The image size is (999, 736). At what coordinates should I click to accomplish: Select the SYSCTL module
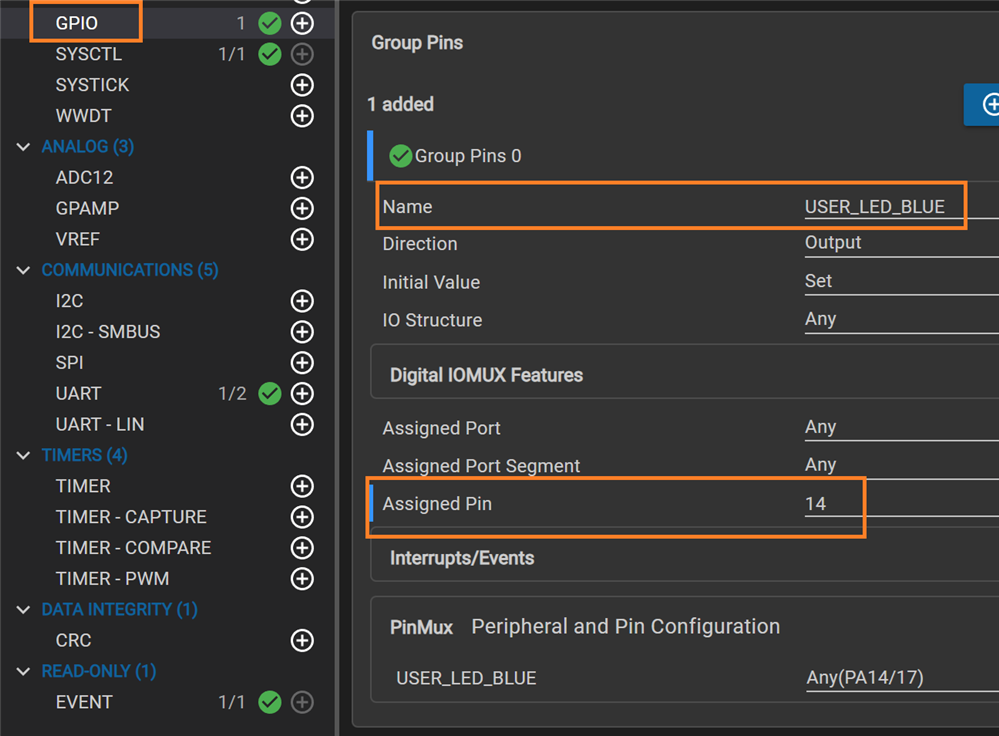point(89,54)
